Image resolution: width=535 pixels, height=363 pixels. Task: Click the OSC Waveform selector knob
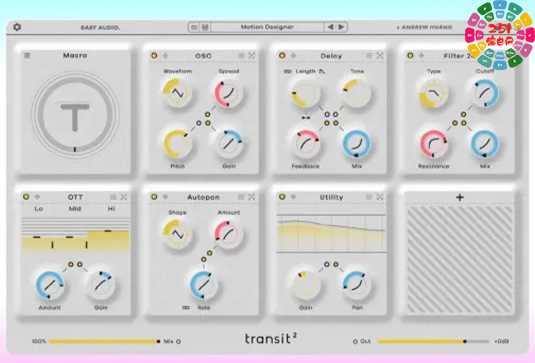(x=177, y=92)
